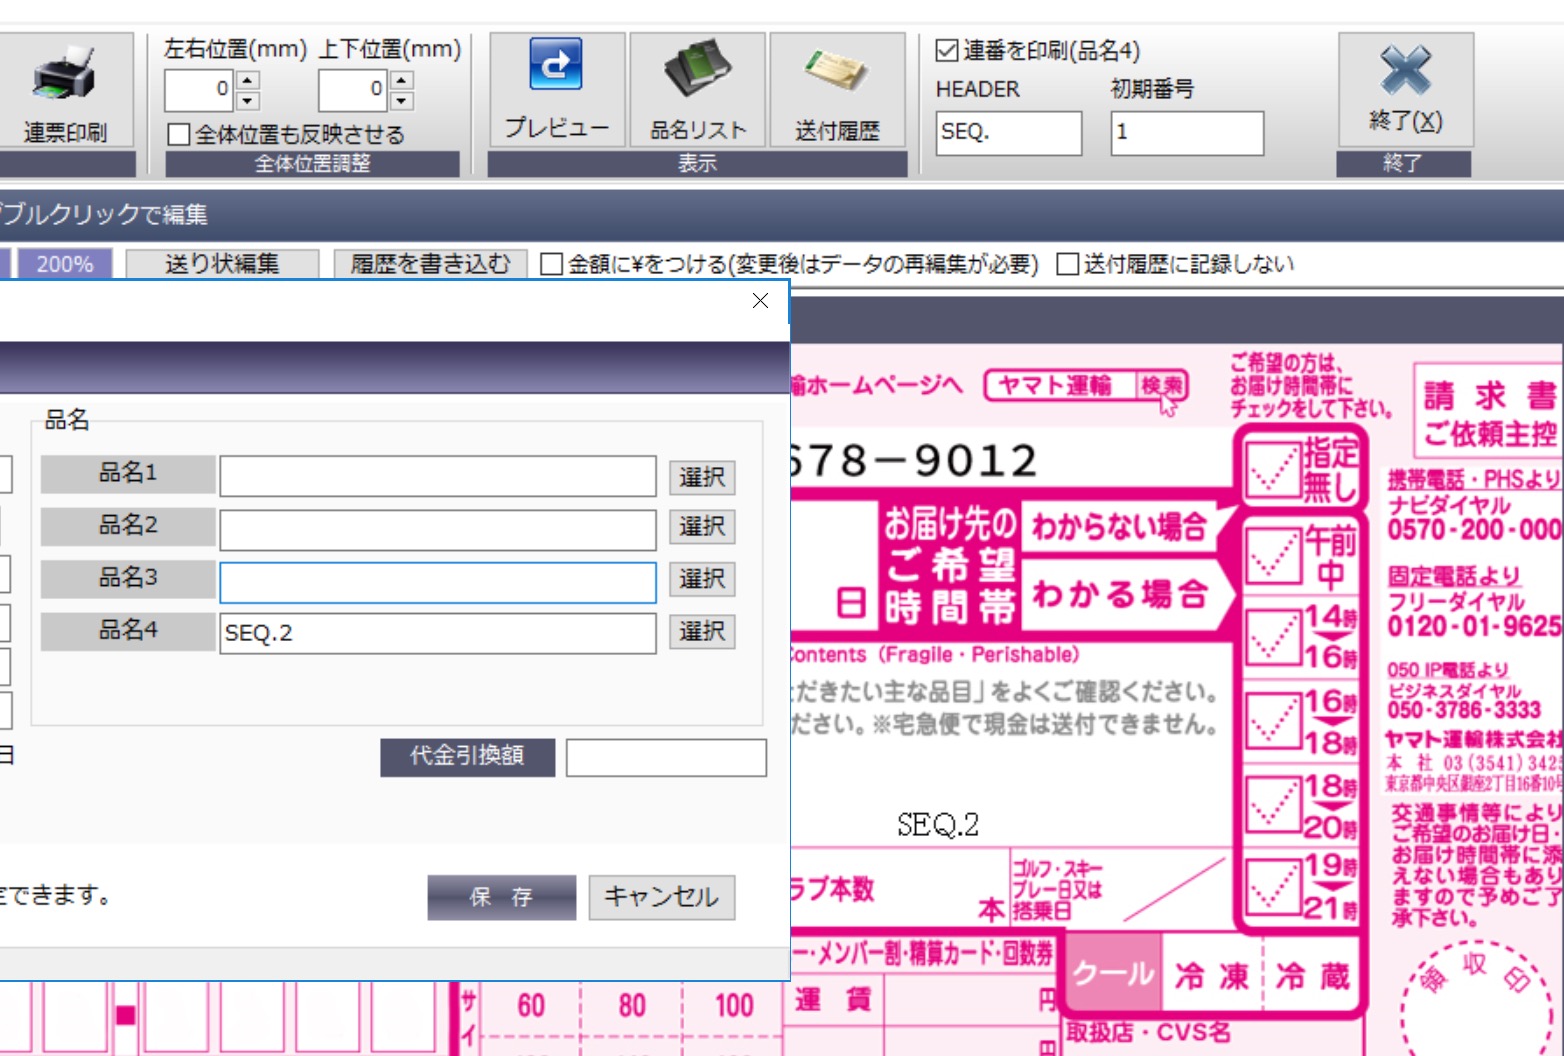Click the クール label on waybill
Viewport: 1564px width, 1056px height.
[1114, 974]
